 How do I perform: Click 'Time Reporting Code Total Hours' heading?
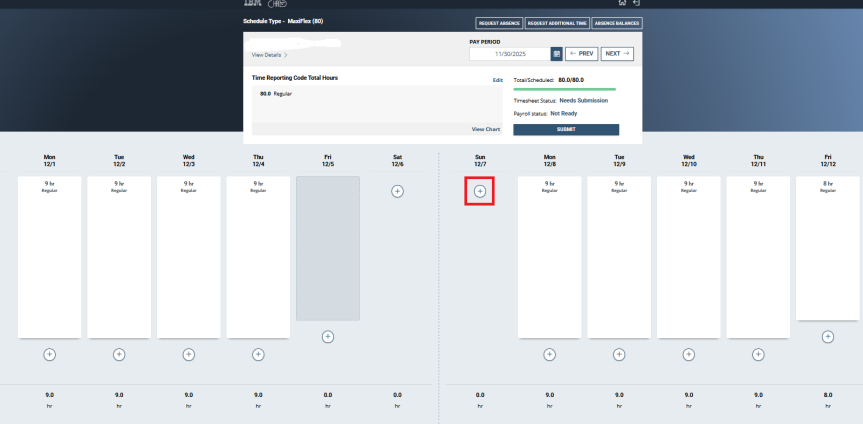[x=294, y=78]
